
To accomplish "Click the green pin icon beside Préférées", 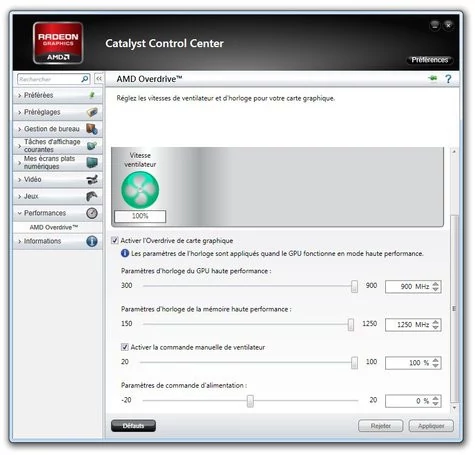I will (x=92, y=95).
